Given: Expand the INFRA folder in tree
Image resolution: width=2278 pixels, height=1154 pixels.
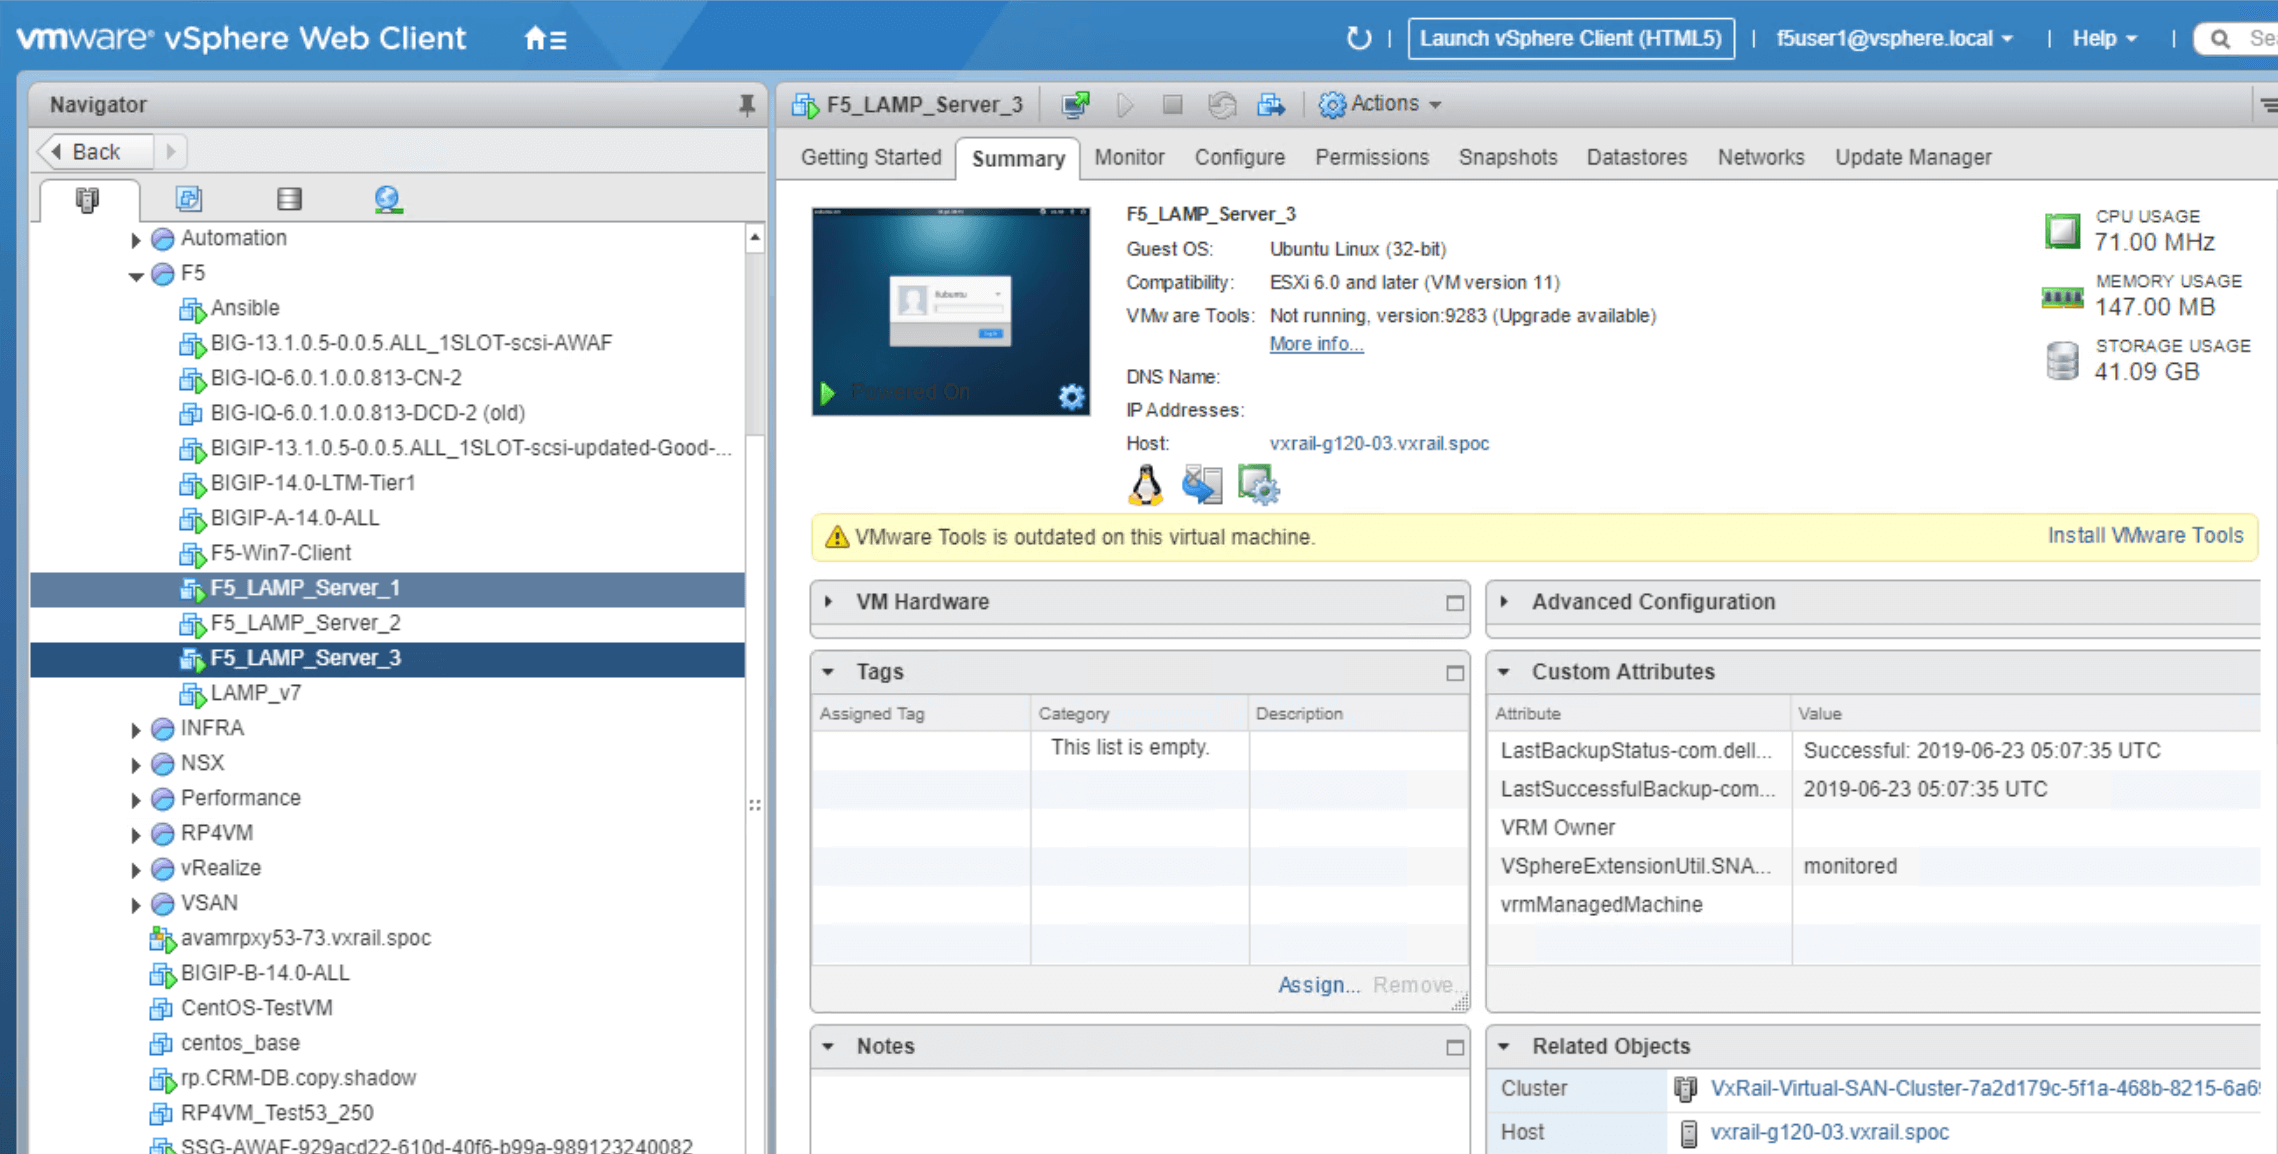Looking at the screenshot, I should pos(135,730).
